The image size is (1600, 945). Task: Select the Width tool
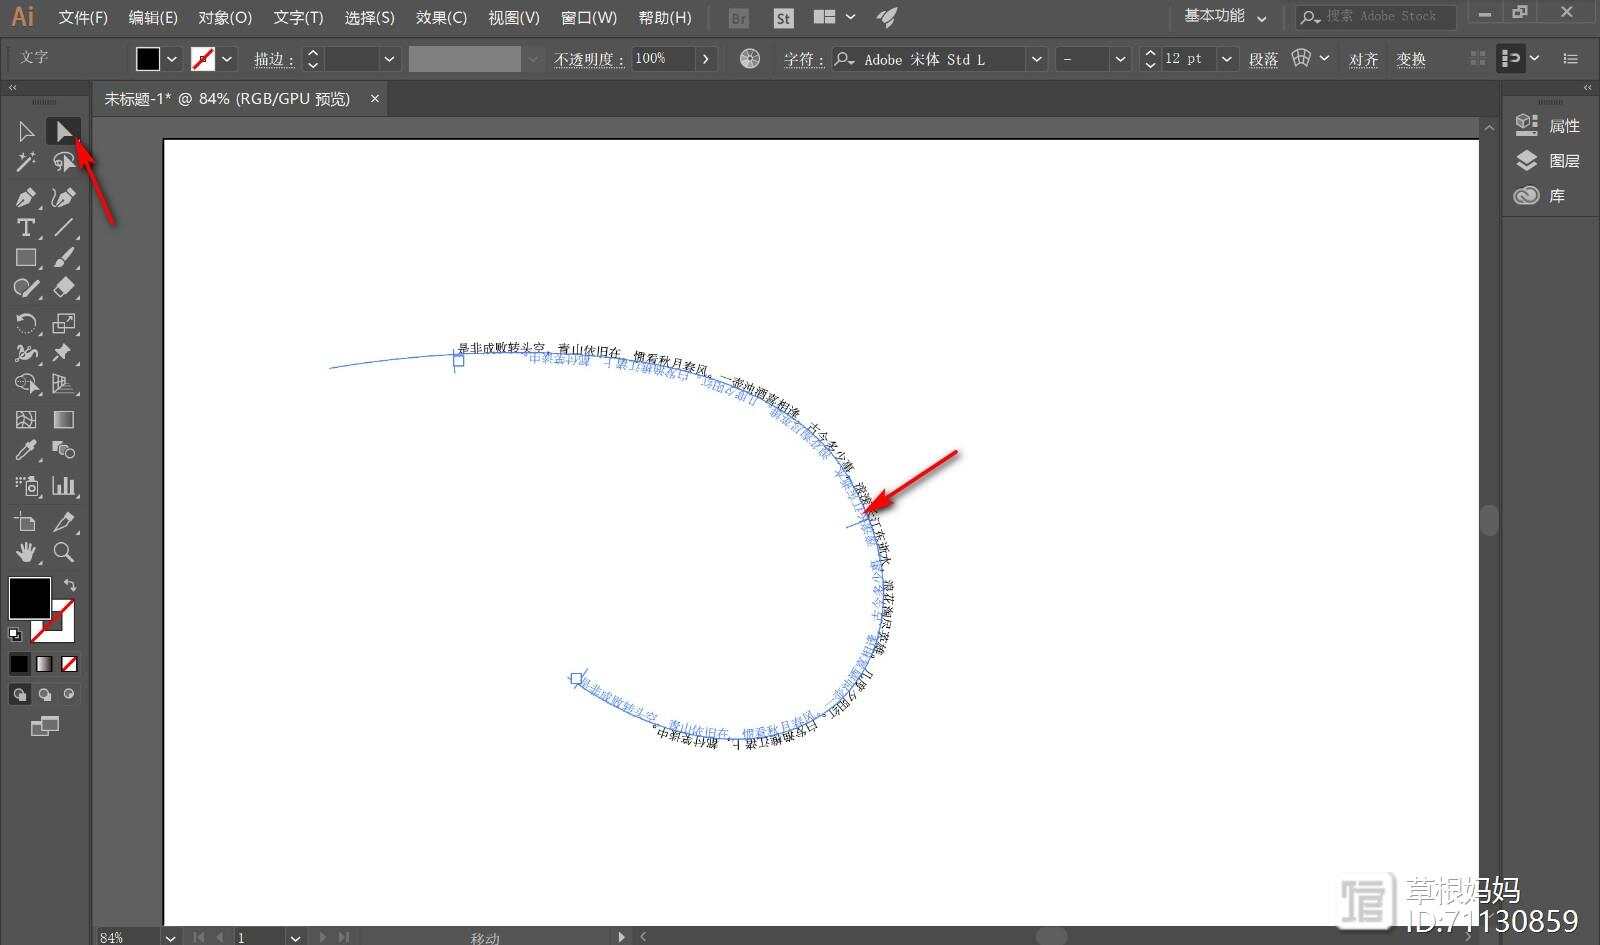[26, 353]
